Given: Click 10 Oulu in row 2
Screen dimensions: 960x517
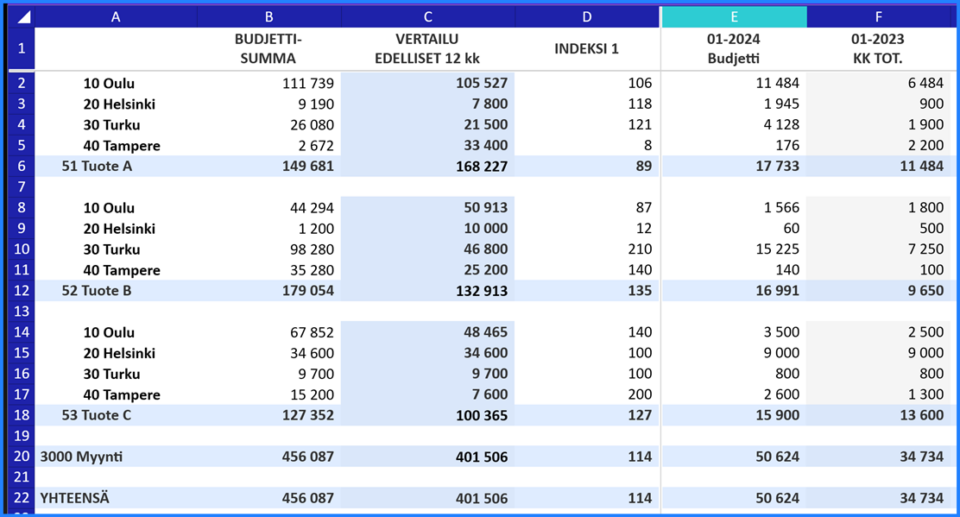Looking at the screenshot, I should 116,83.
